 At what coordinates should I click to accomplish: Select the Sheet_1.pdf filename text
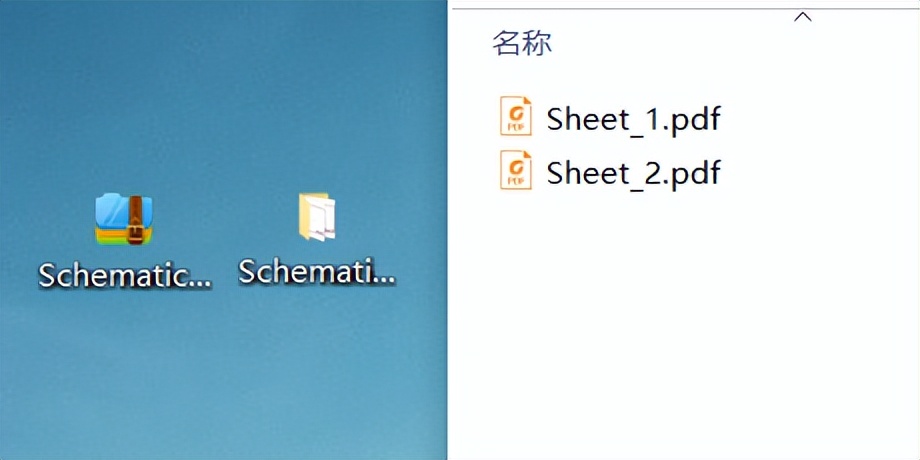tap(633, 119)
